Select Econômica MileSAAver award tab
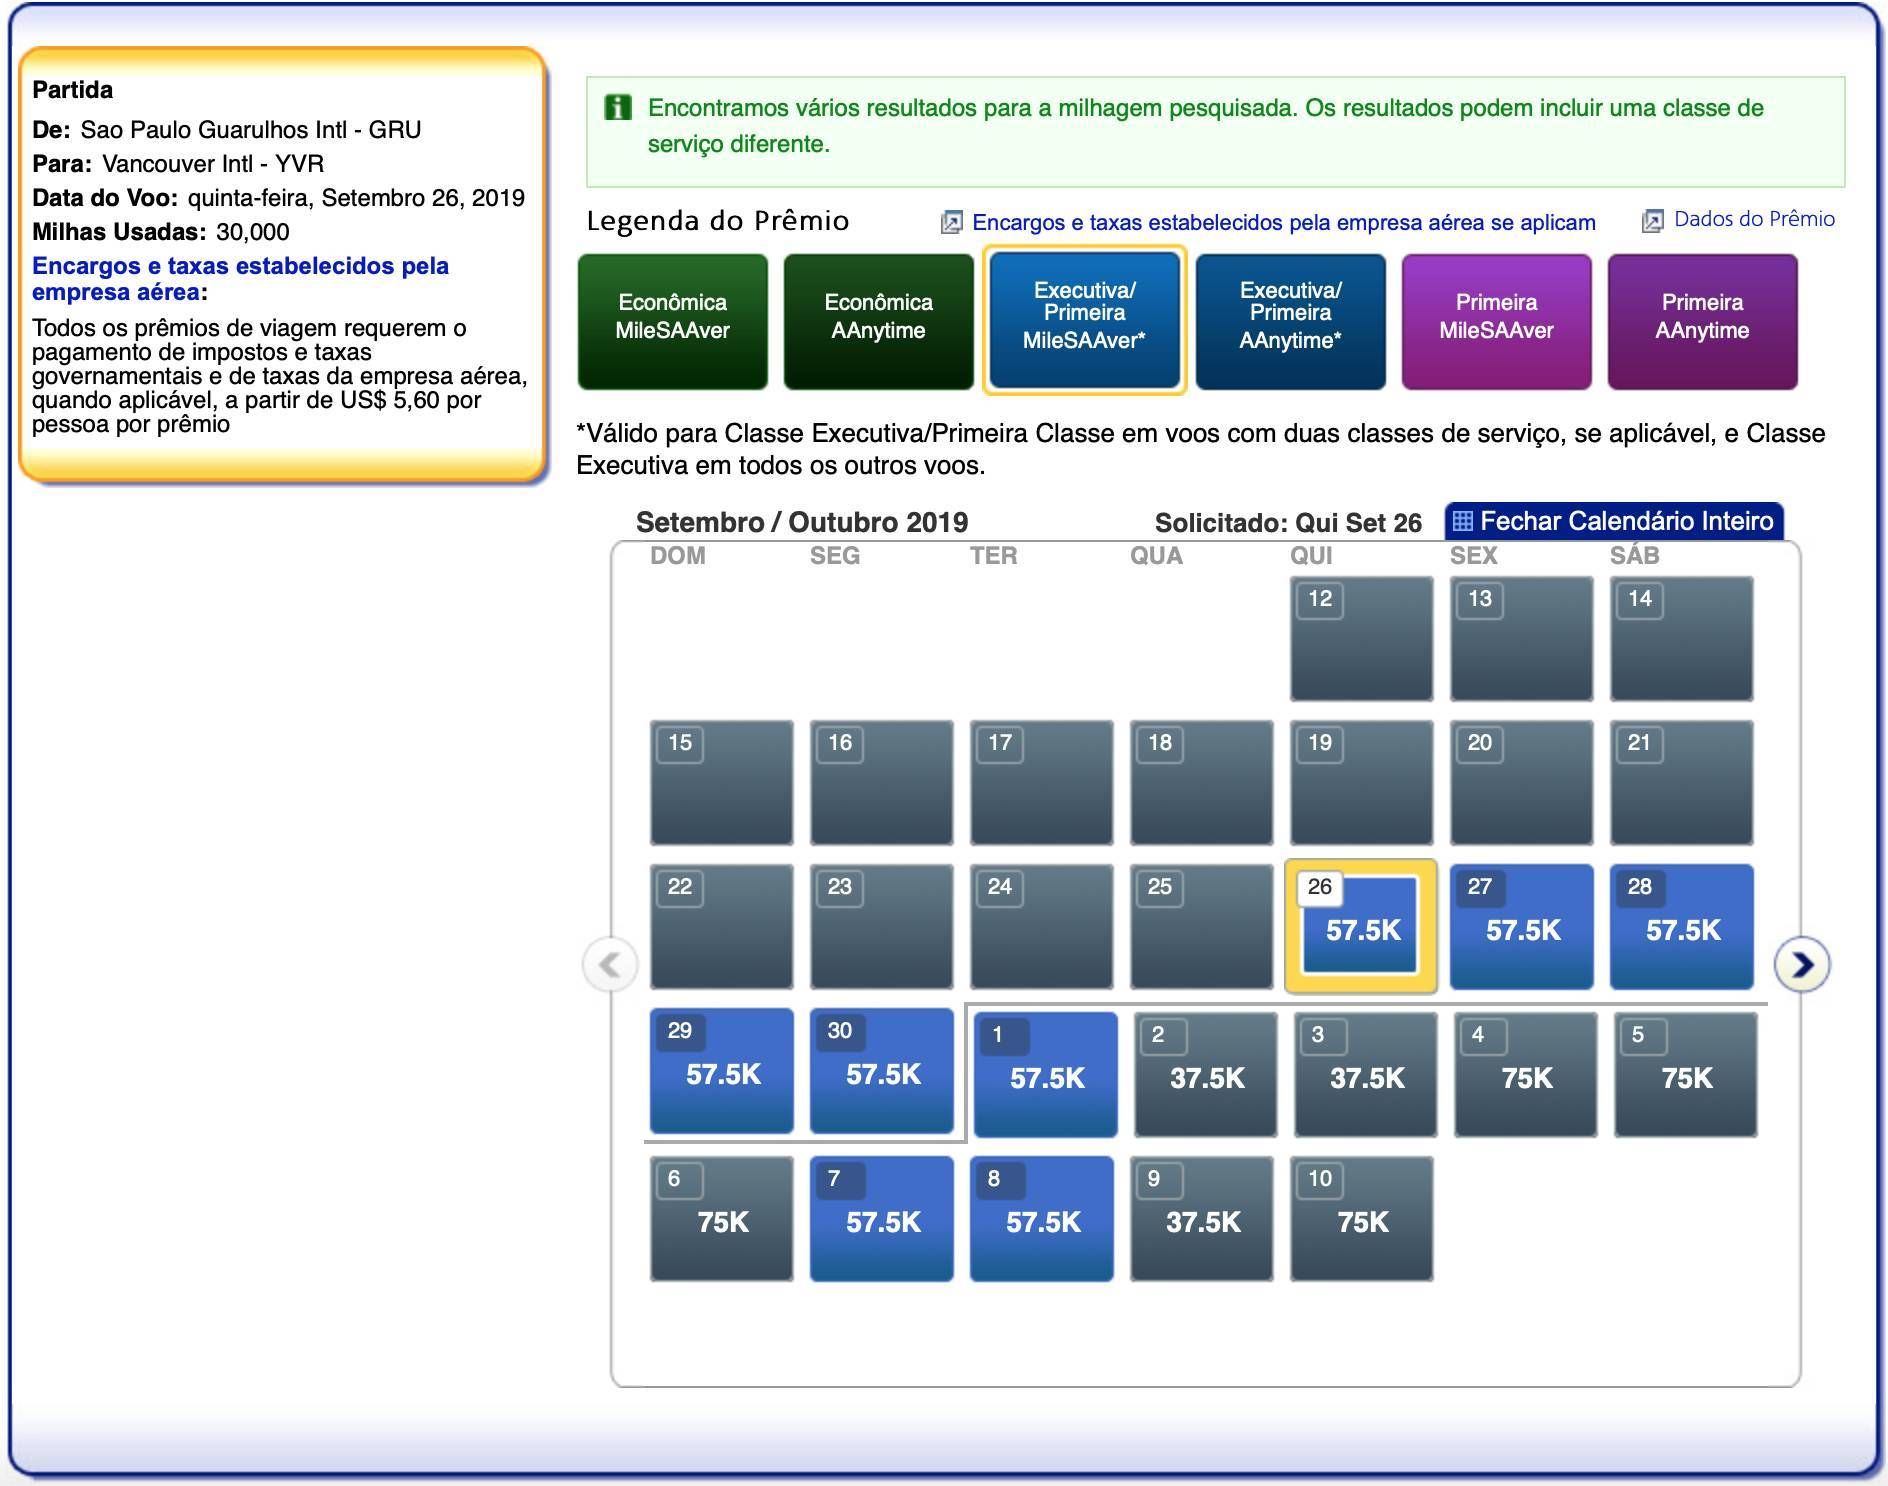 pyautogui.click(x=673, y=321)
